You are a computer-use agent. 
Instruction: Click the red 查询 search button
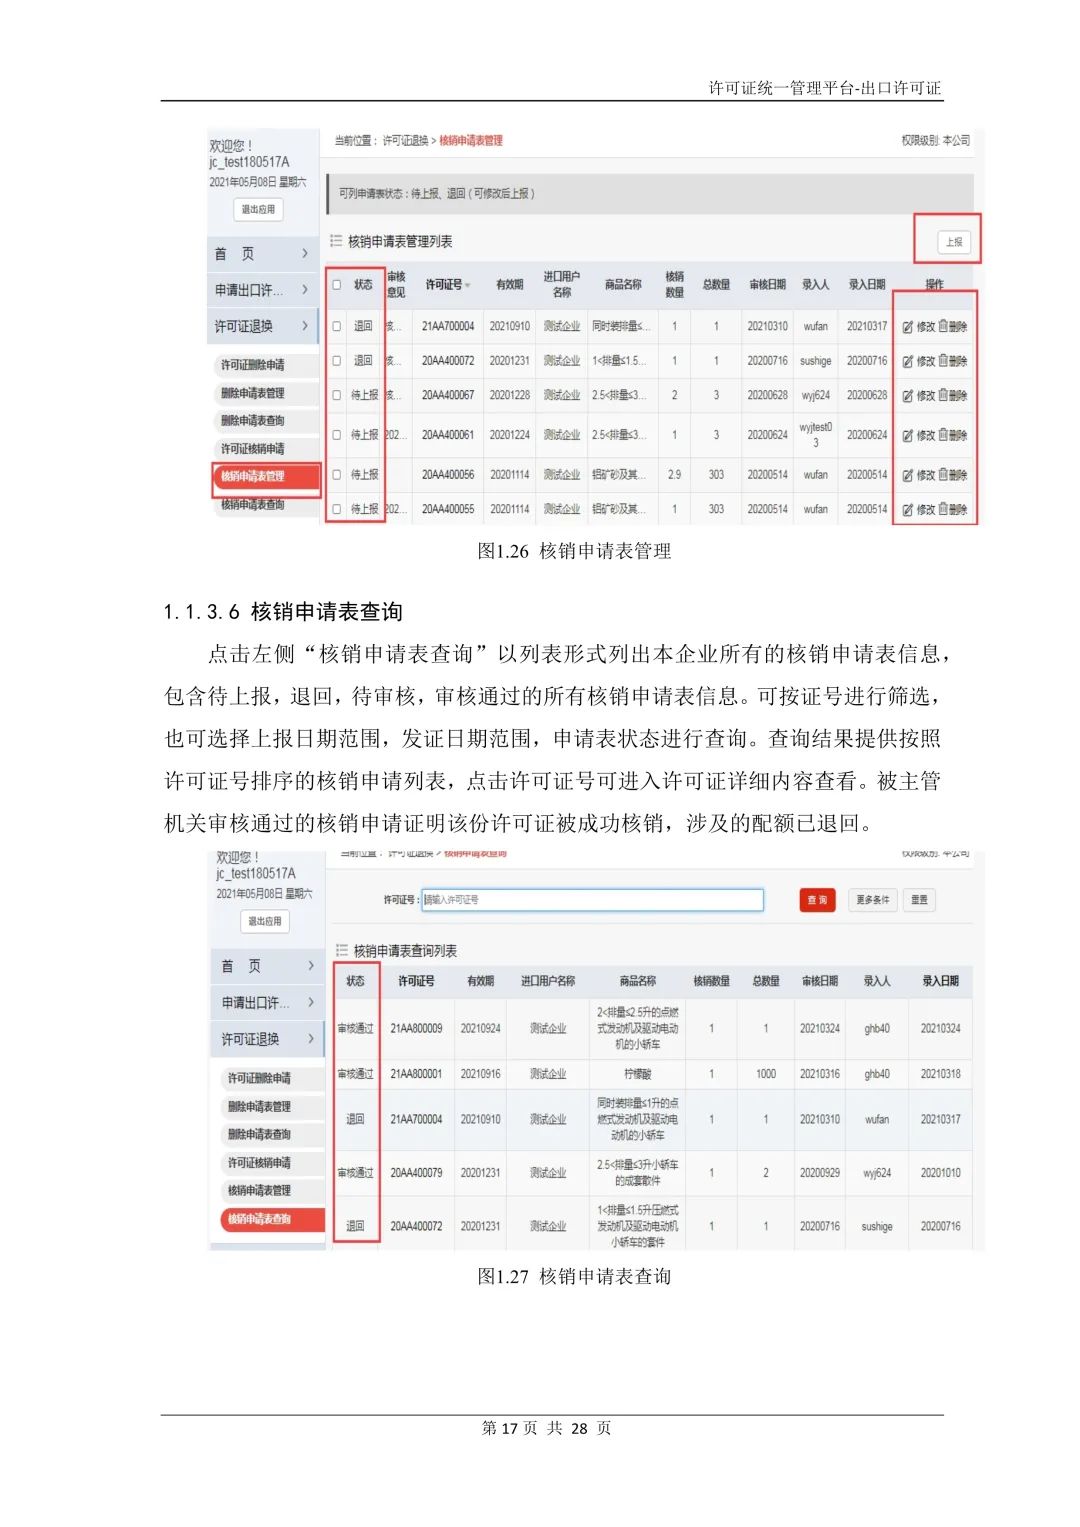pyautogui.click(x=817, y=900)
